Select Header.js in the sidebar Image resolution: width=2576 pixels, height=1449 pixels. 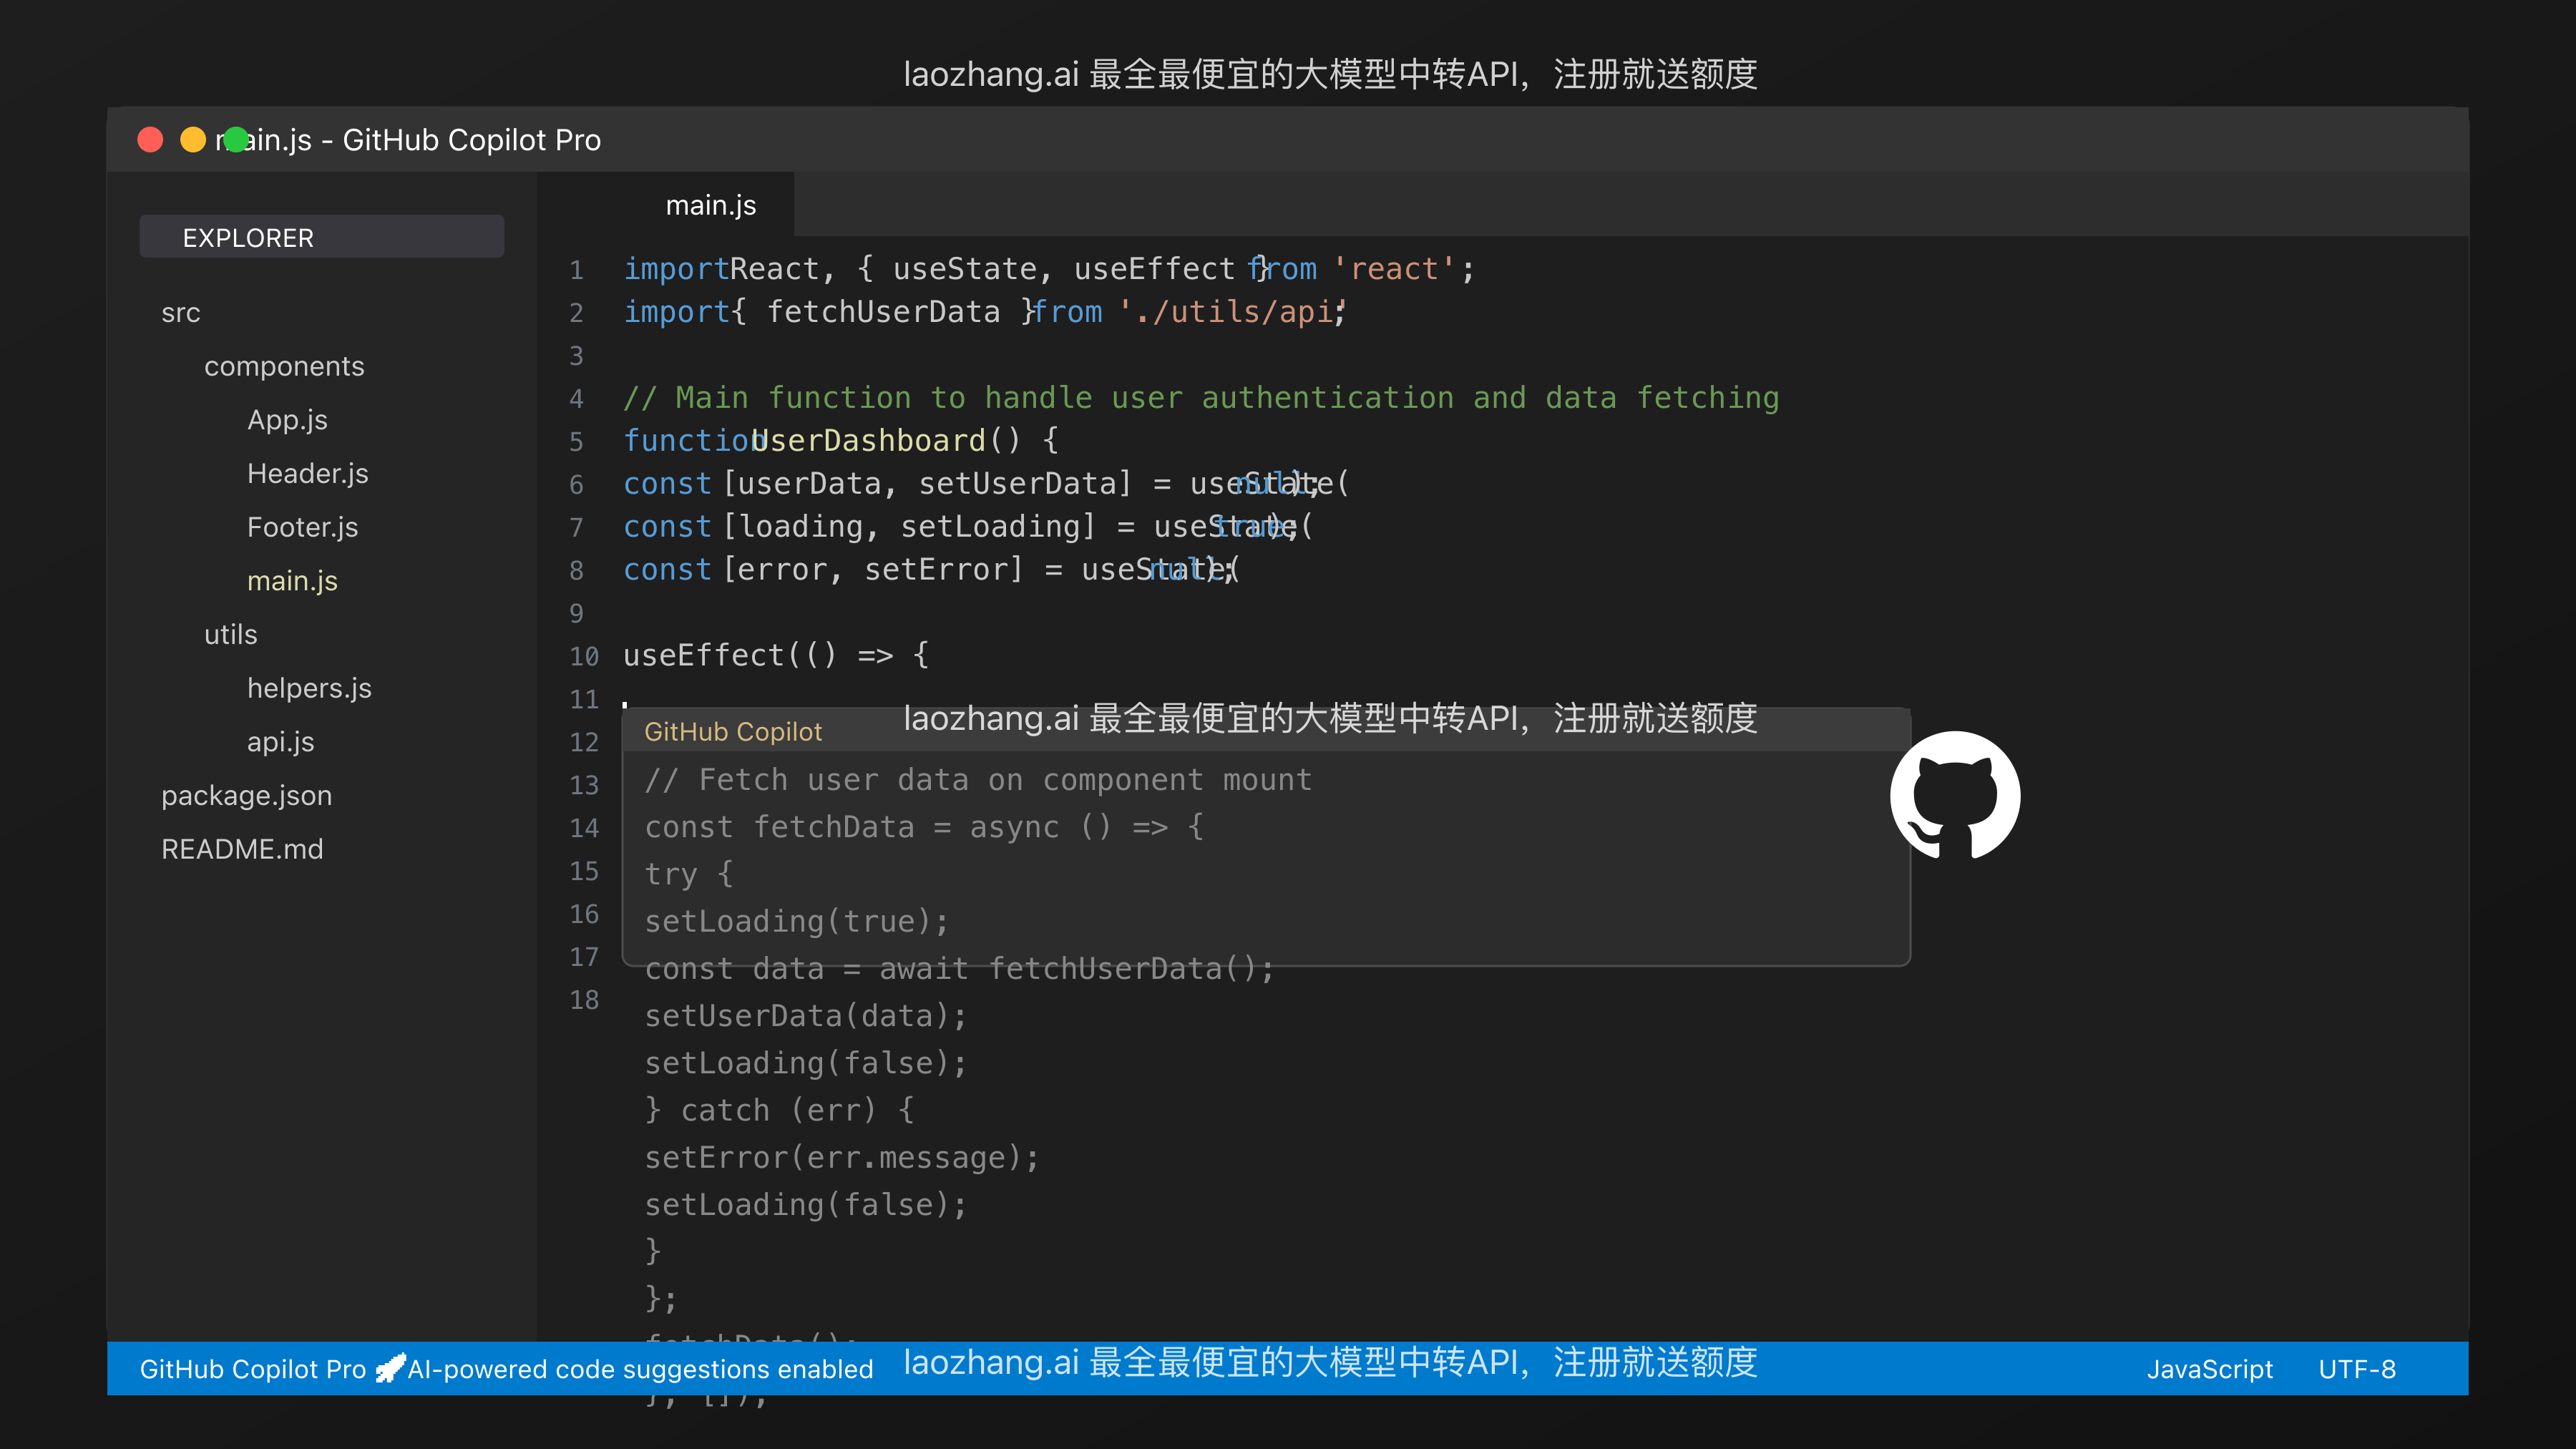point(307,473)
